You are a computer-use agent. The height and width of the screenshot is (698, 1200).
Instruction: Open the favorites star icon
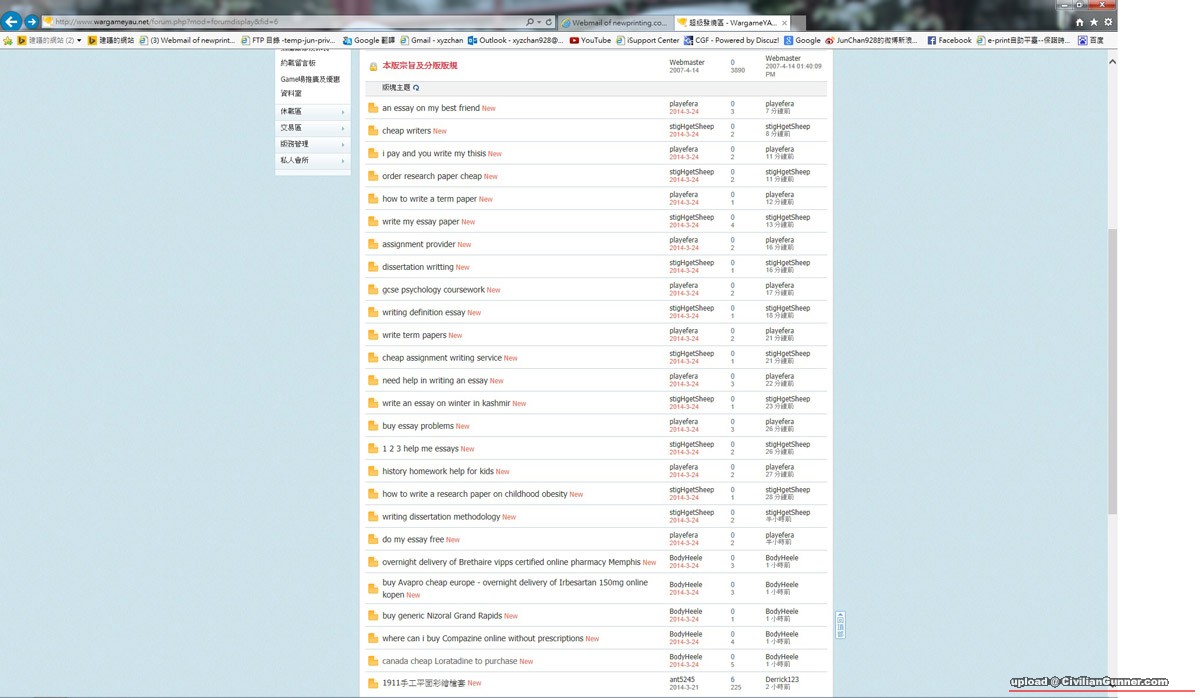tap(1093, 22)
